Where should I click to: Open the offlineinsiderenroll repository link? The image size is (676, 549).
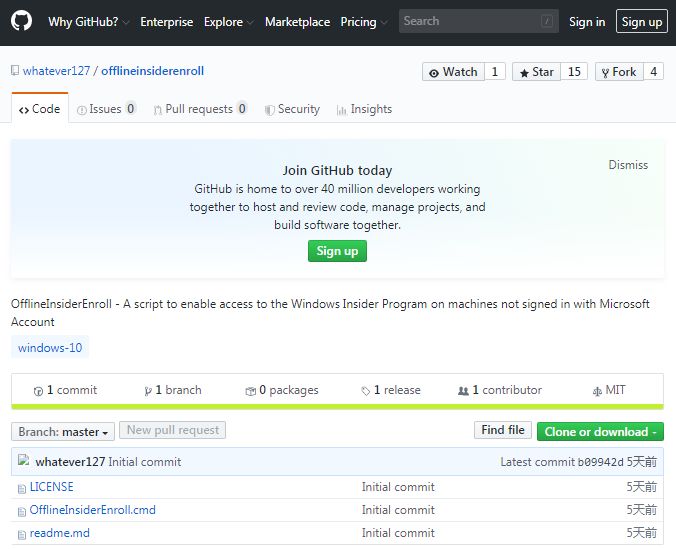(x=153, y=71)
